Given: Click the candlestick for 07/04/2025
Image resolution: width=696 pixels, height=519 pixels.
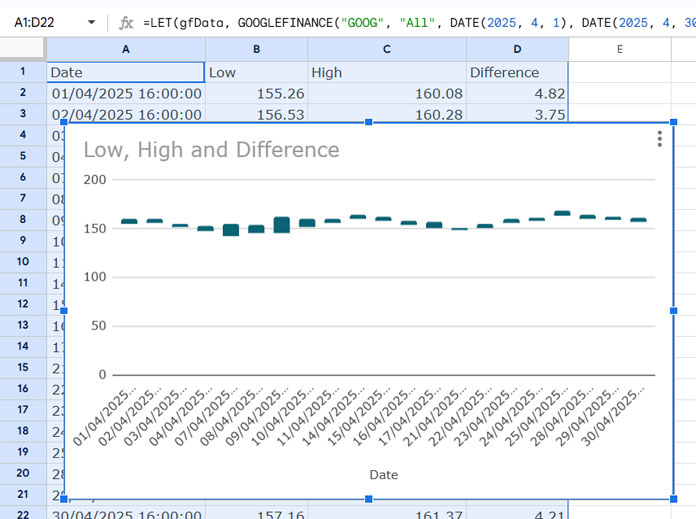Looking at the screenshot, I should 231,230.
